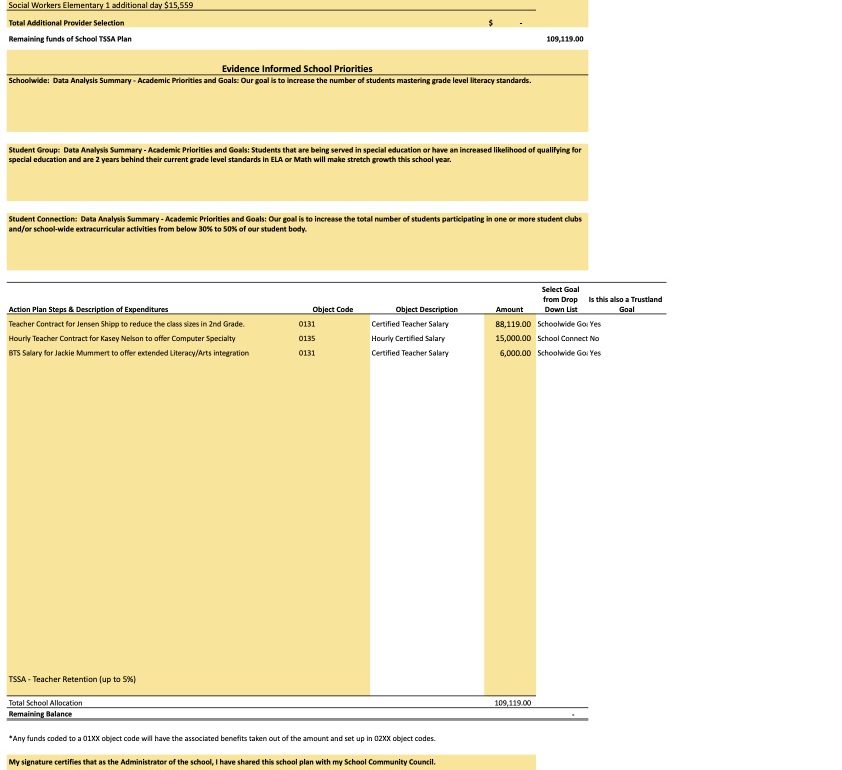Click object code 0131 in the Jackie Mummert row
This screenshot has width=842, height=770.
(307, 353)
